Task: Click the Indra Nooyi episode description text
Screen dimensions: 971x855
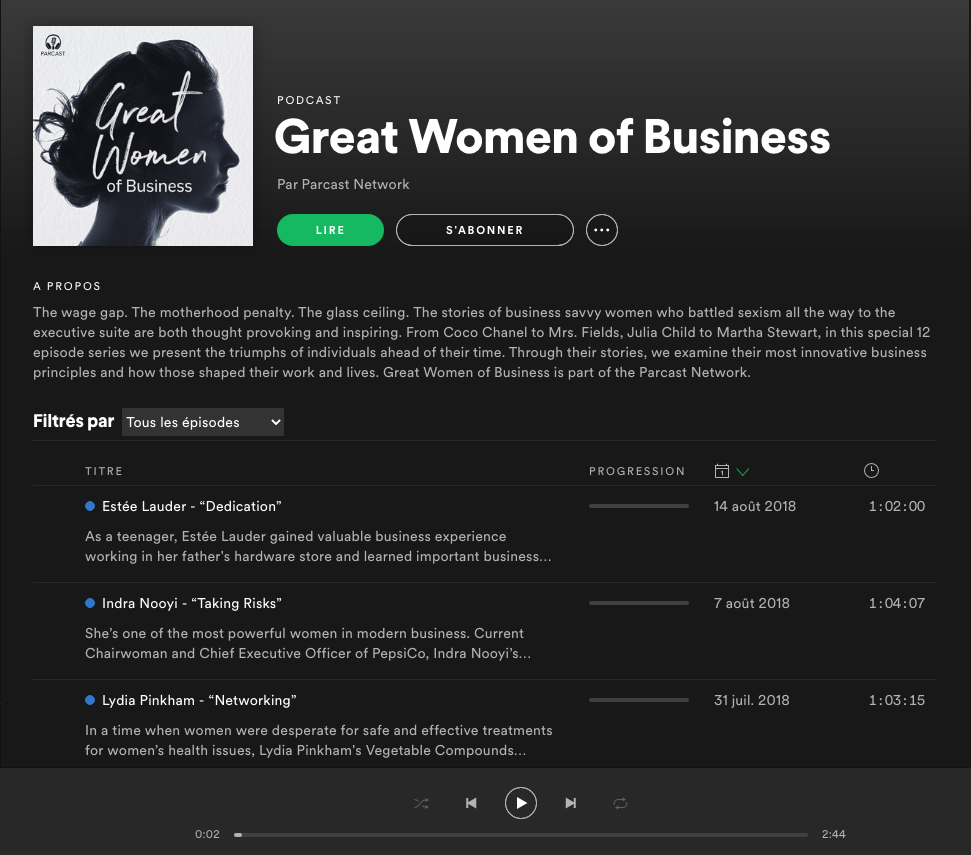Action: click(x=308, y=643)
